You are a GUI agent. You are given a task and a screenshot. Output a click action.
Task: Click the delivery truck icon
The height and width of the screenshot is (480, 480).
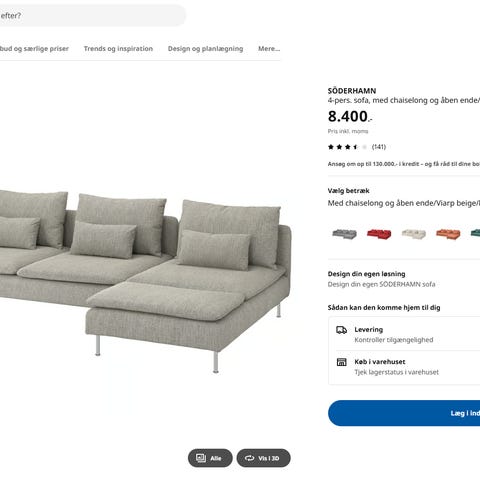coord(341,330)
